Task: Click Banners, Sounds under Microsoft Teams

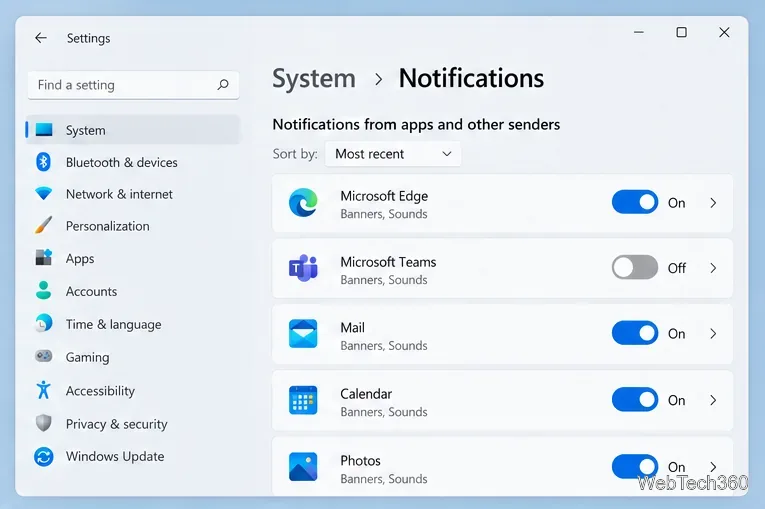Action: point(383,280)
